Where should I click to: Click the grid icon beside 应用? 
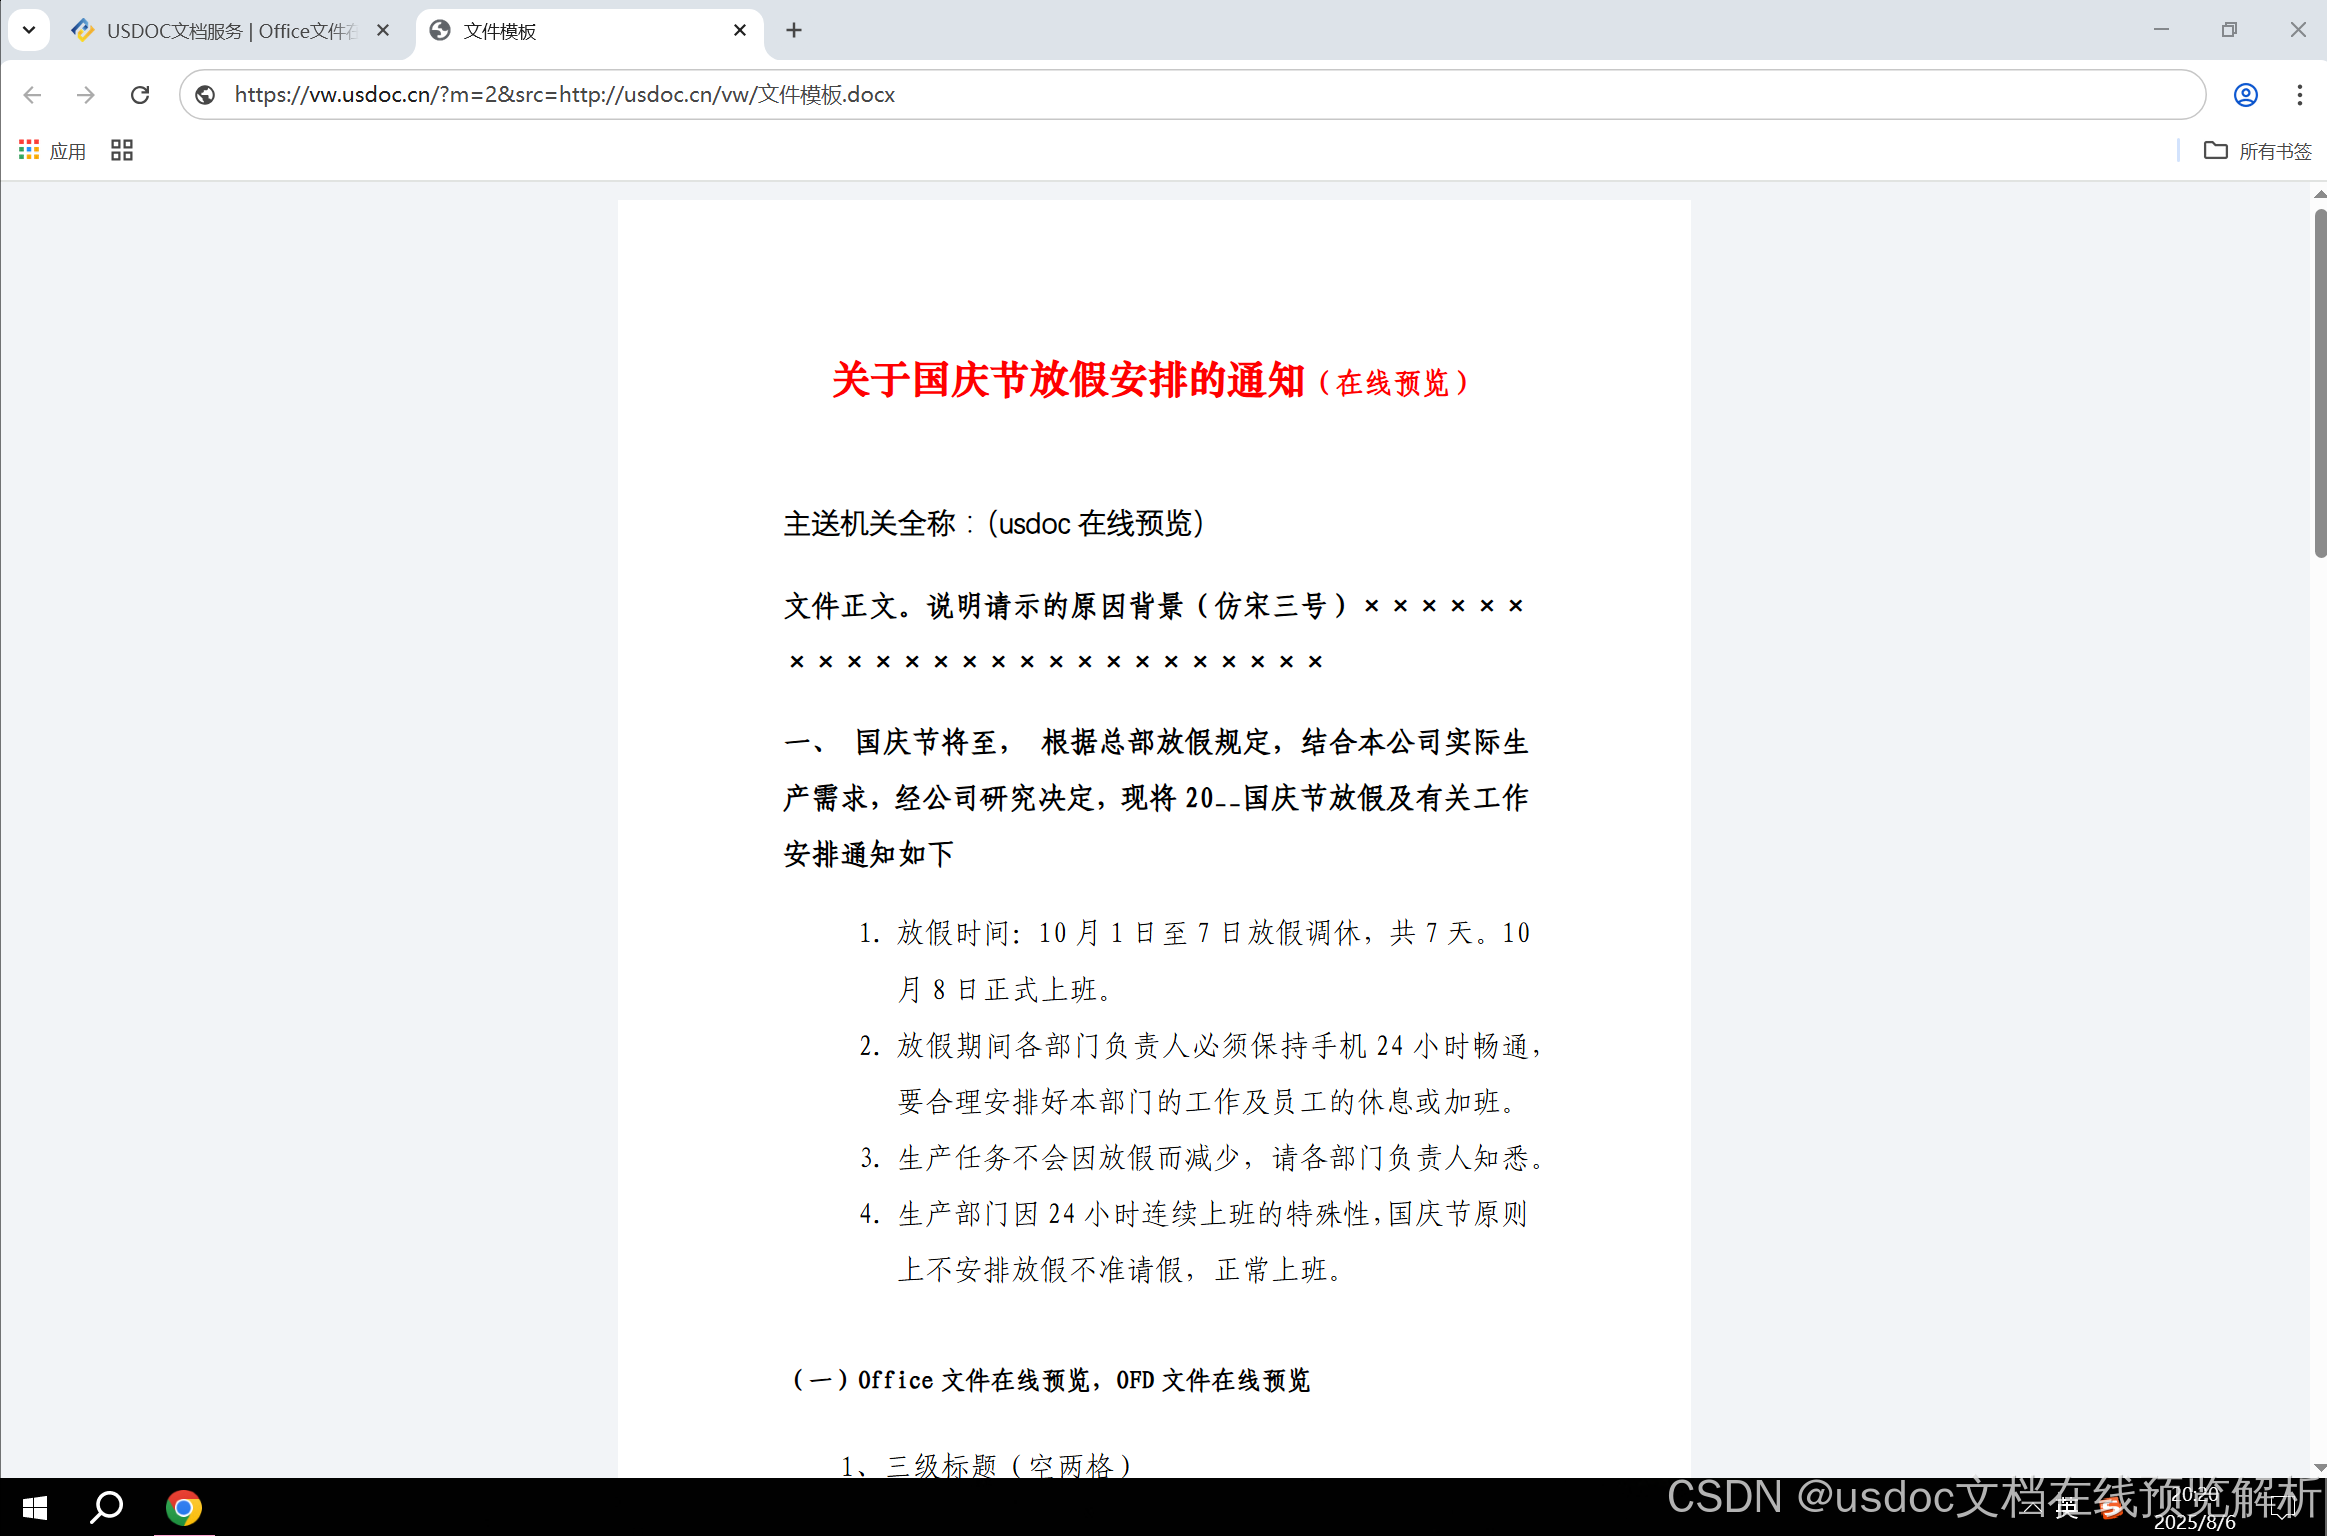(x=121, y=150)
